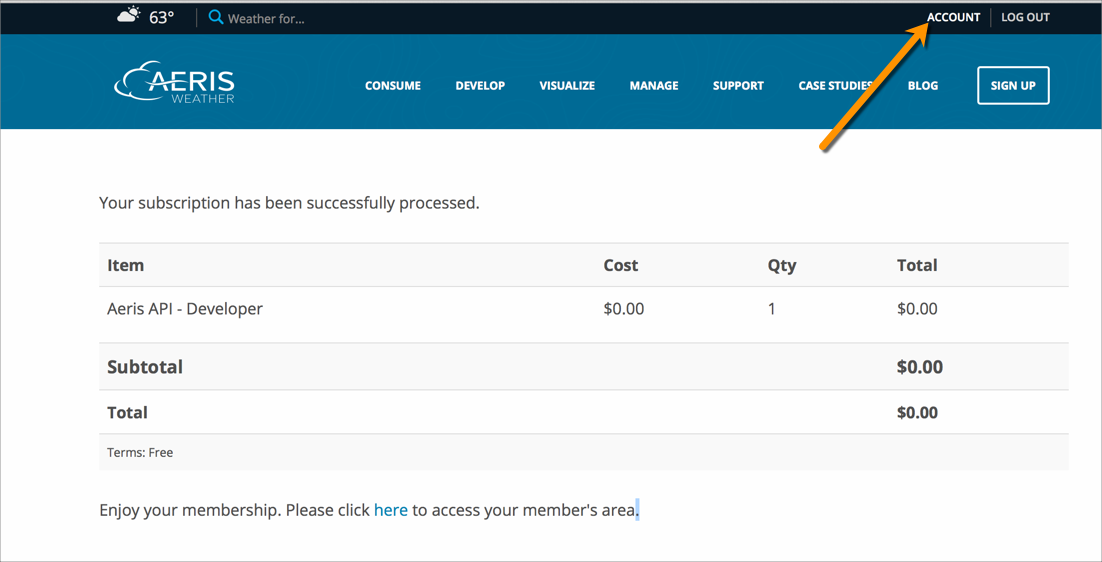
Task: Click the partly cloudy weather icon
Action: pyautogui.click(x=129, y=16)
